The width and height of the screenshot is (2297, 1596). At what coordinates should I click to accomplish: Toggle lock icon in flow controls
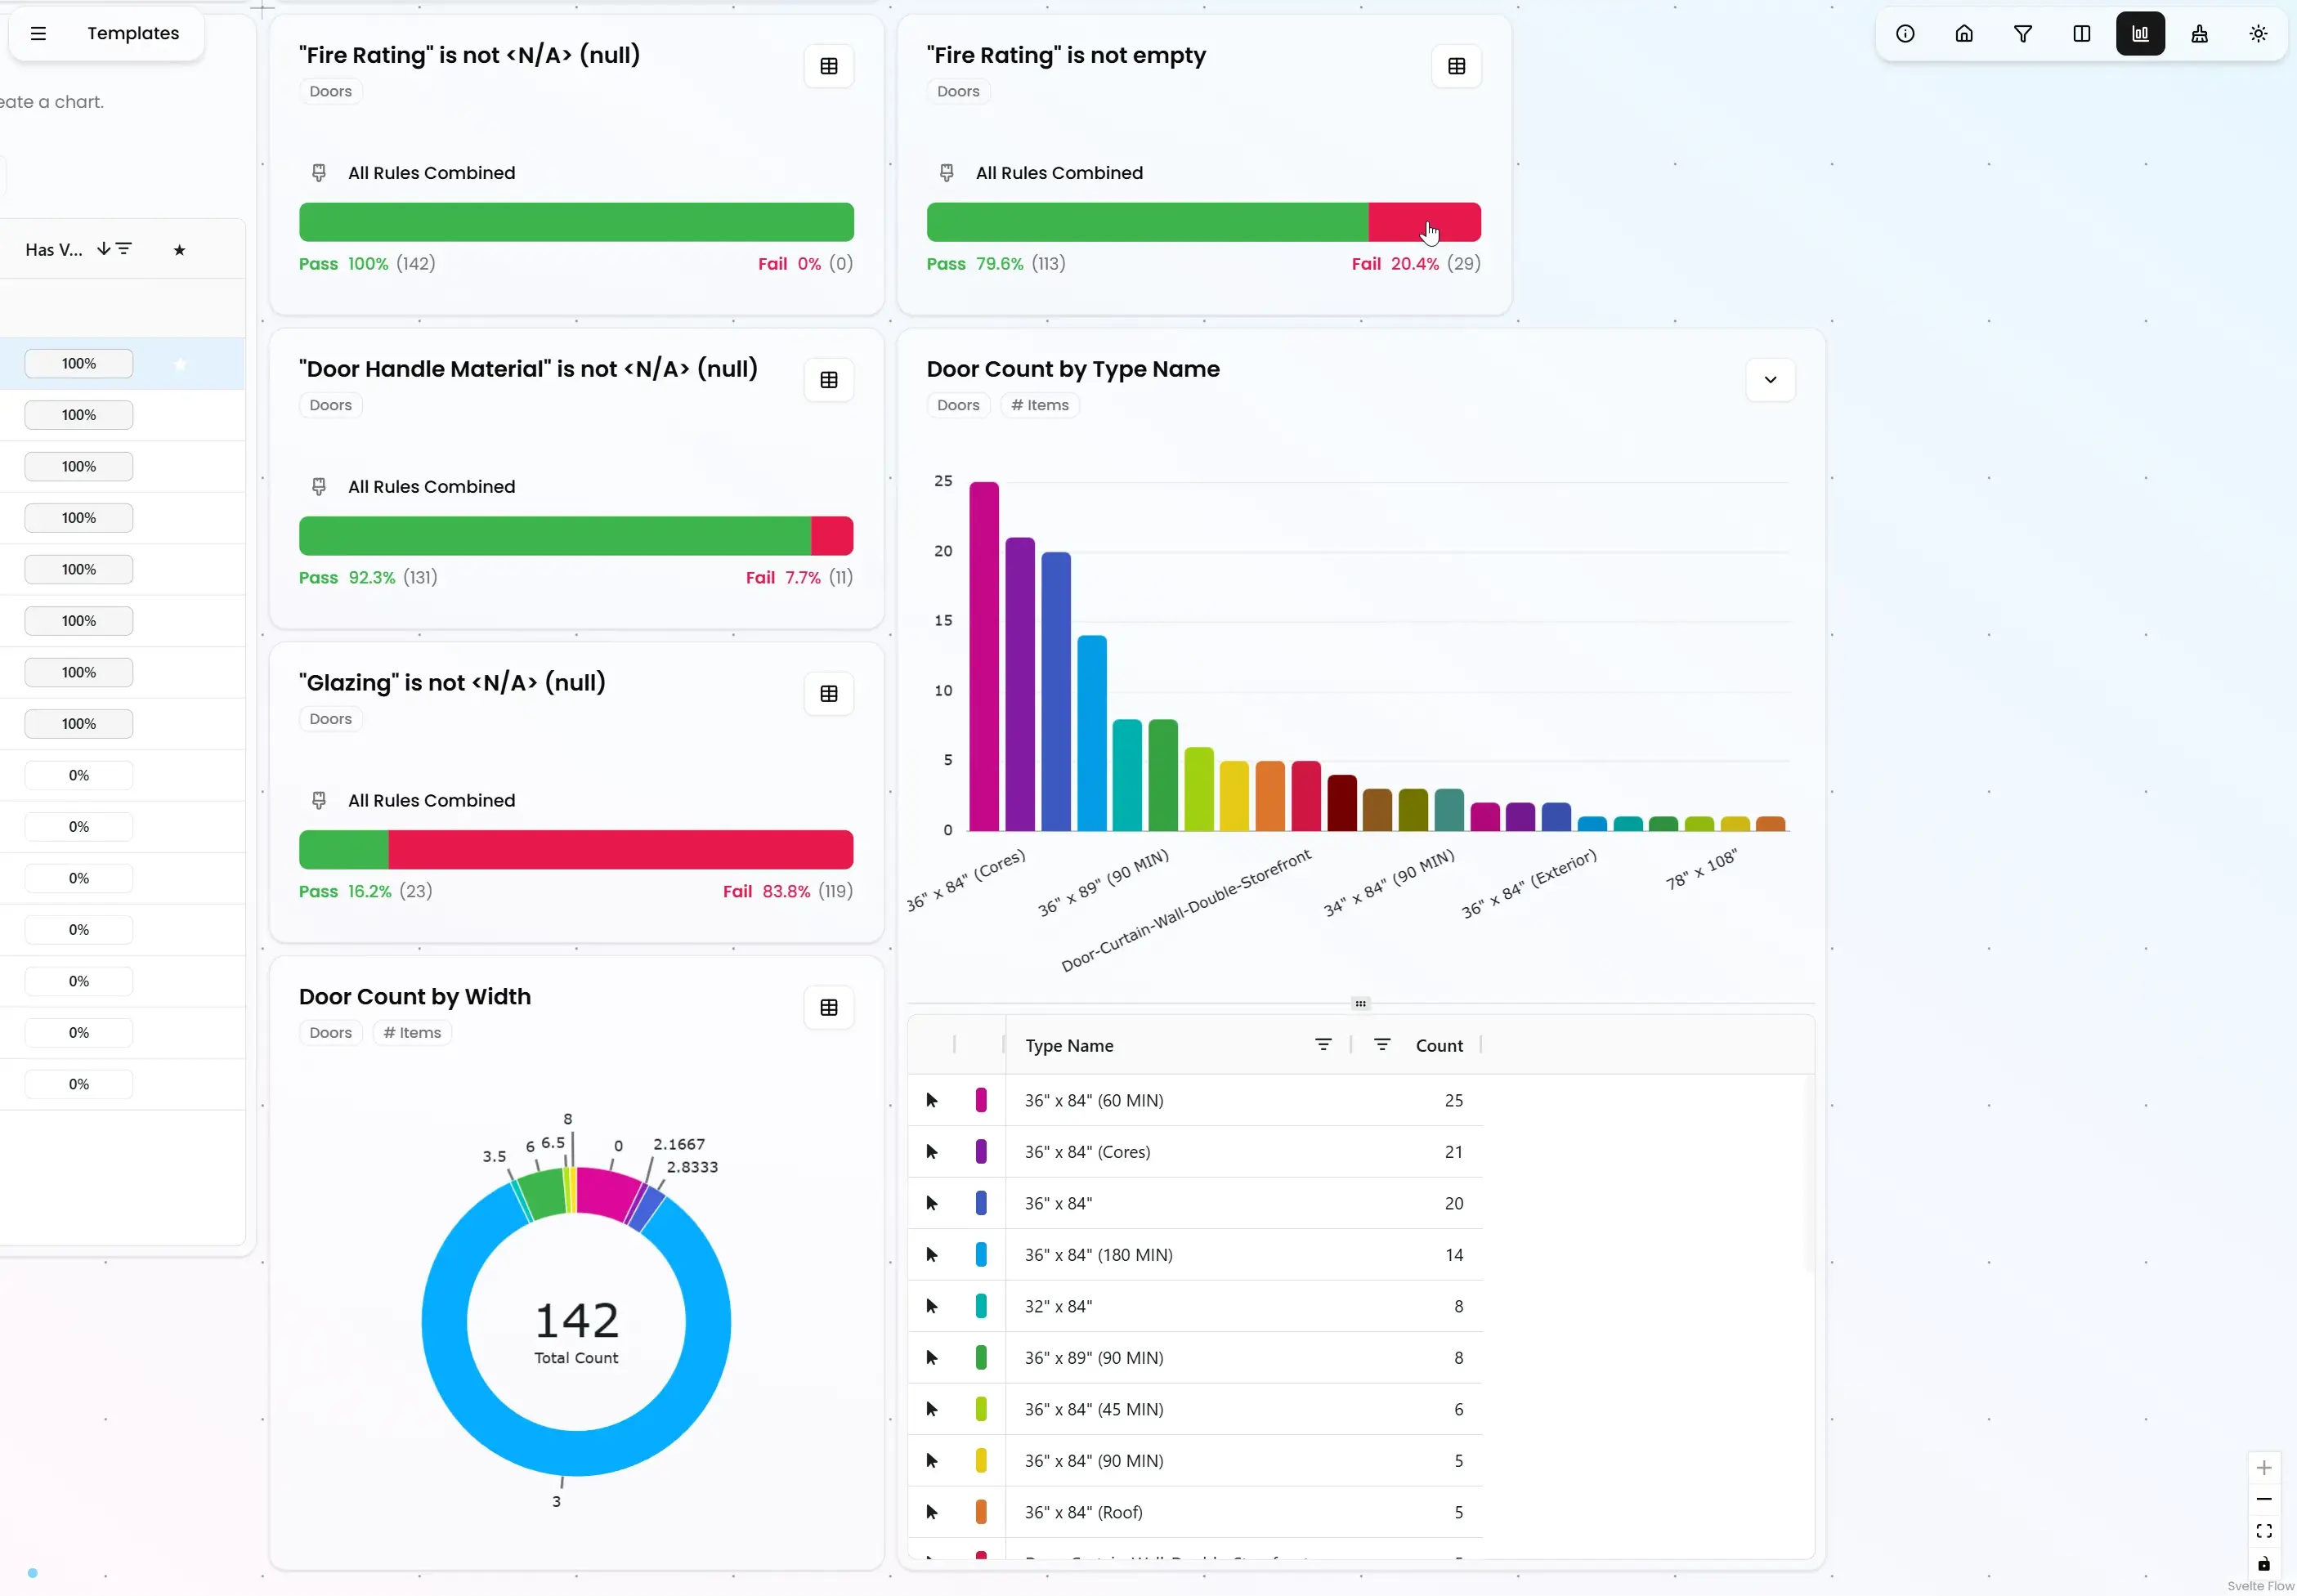[x=2264, y=1564]
